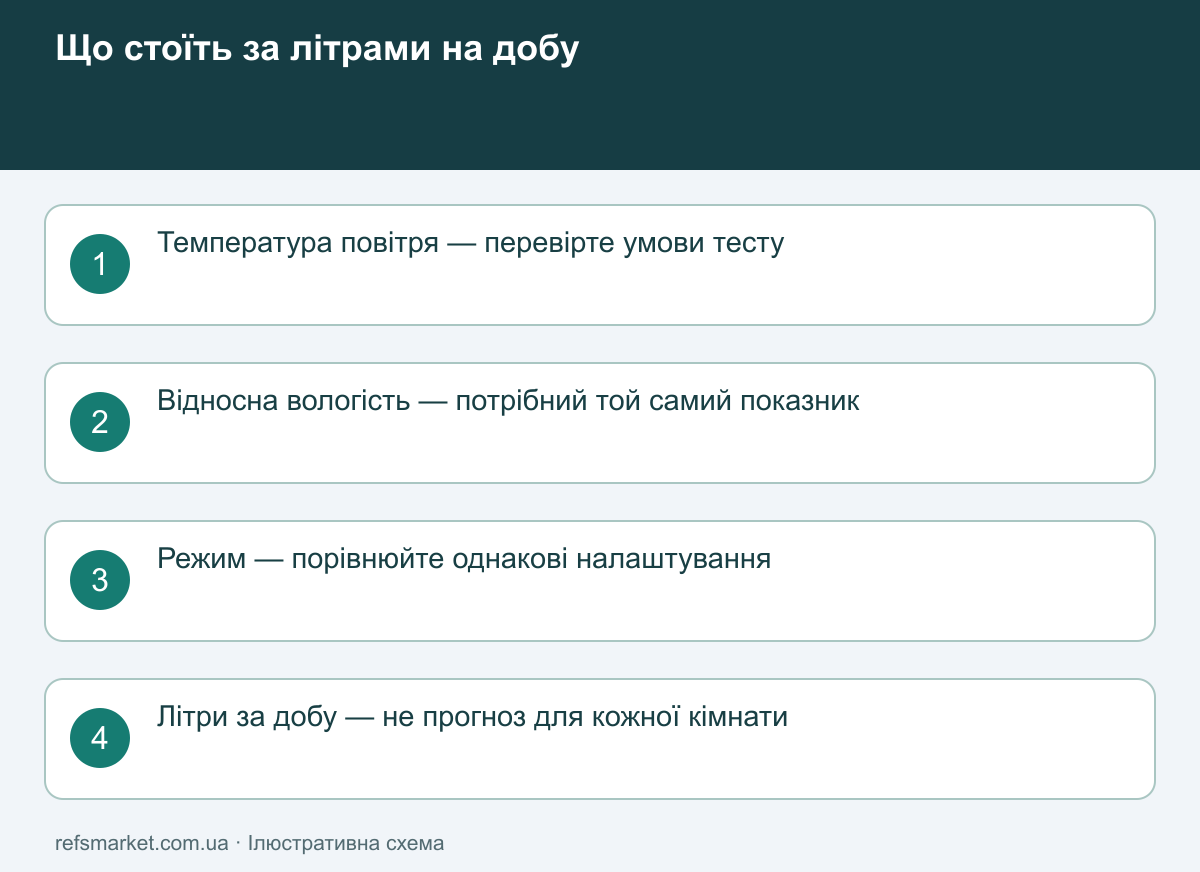Select the "Температура повітря — перевірте умови тесту" text
The height and width of the screenshot is (872, 1200).
pos(471,243)
